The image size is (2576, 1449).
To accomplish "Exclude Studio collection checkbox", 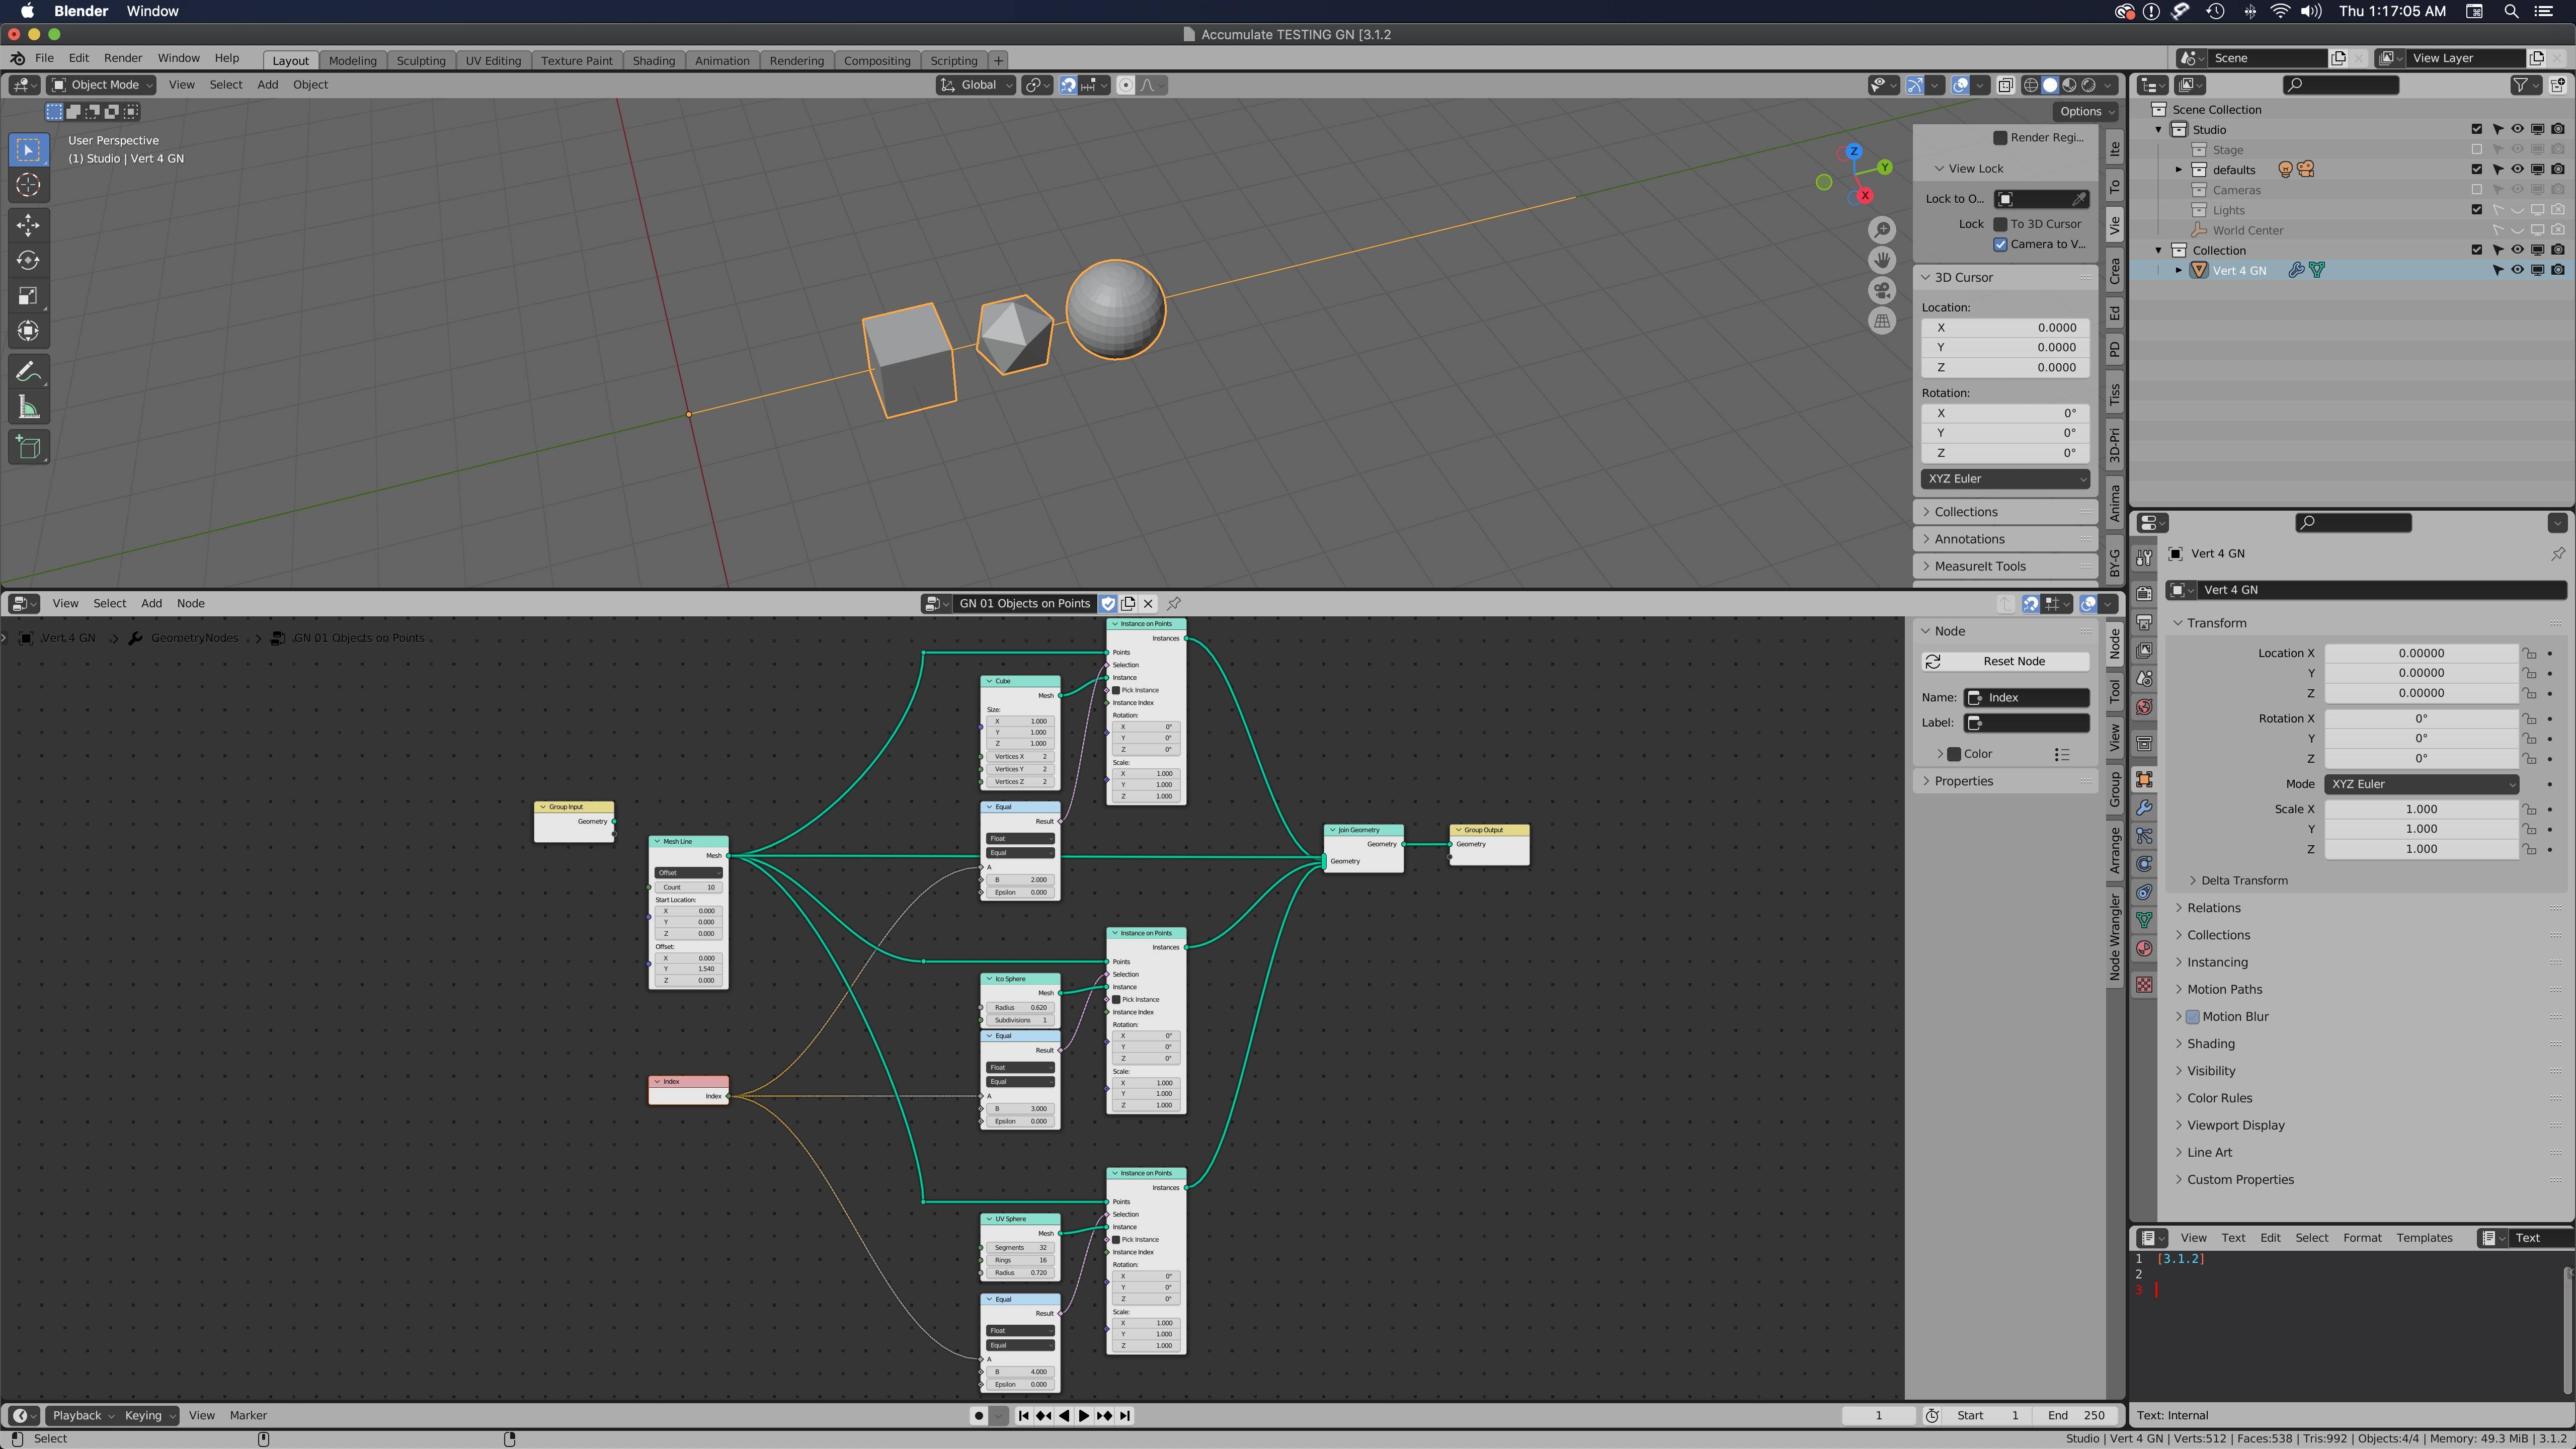I will 2477,129.
